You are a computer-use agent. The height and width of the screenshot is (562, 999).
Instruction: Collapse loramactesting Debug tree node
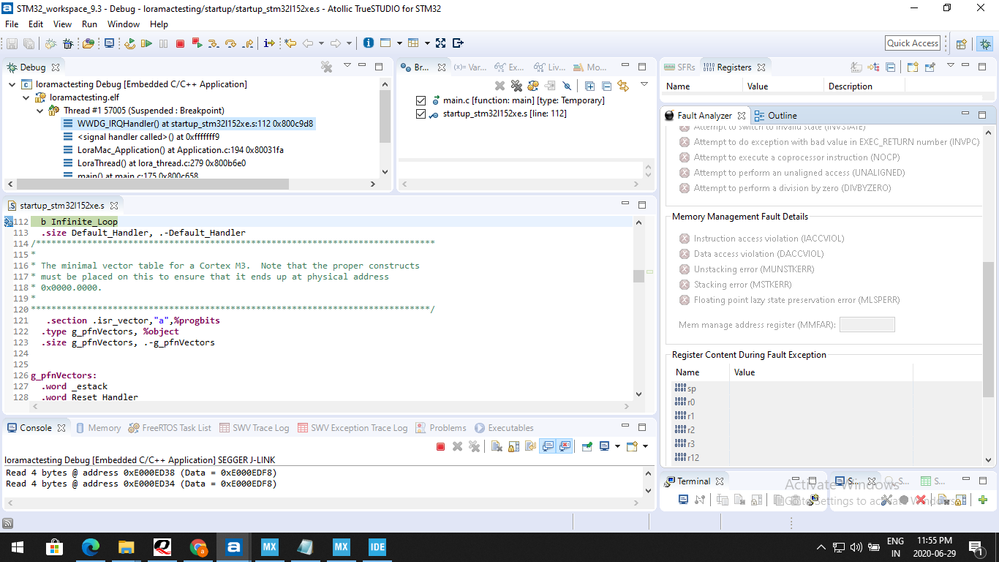tap(12, 84)
